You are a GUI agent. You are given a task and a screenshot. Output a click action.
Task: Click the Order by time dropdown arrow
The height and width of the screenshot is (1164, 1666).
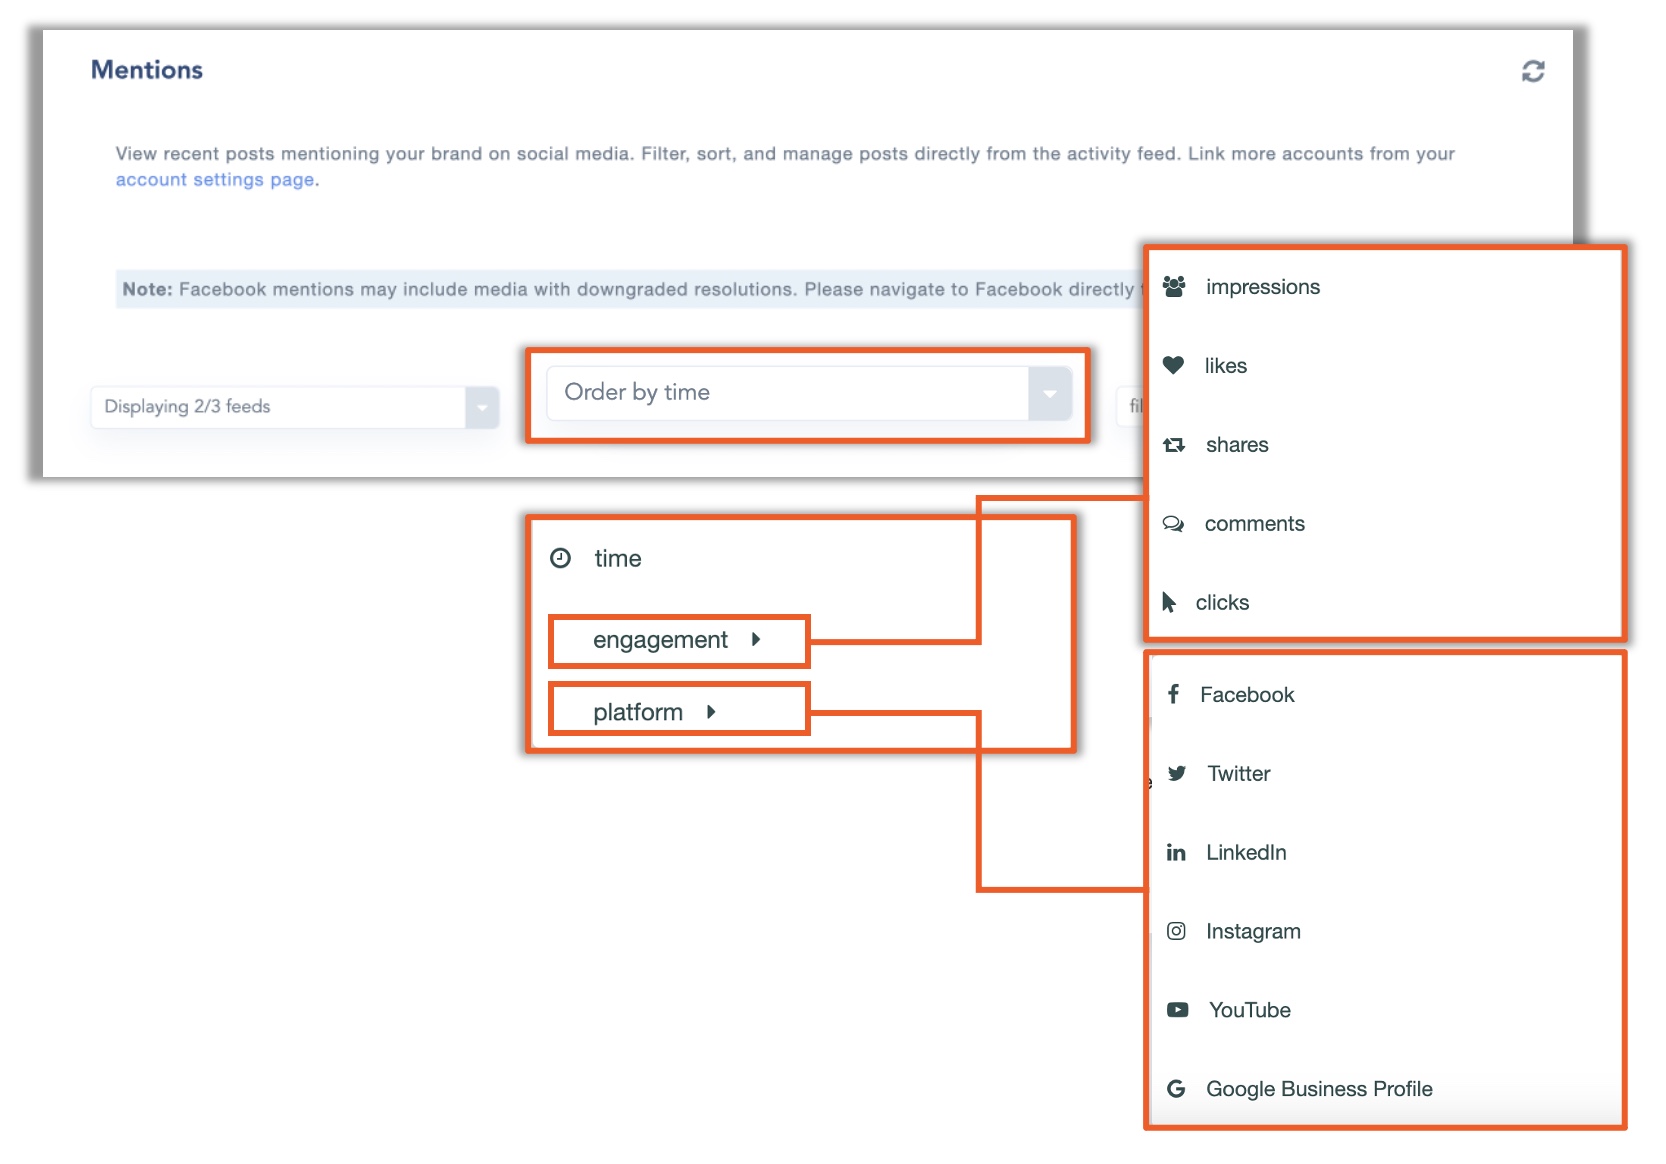pyautogui.click(x=1049, y=393)
